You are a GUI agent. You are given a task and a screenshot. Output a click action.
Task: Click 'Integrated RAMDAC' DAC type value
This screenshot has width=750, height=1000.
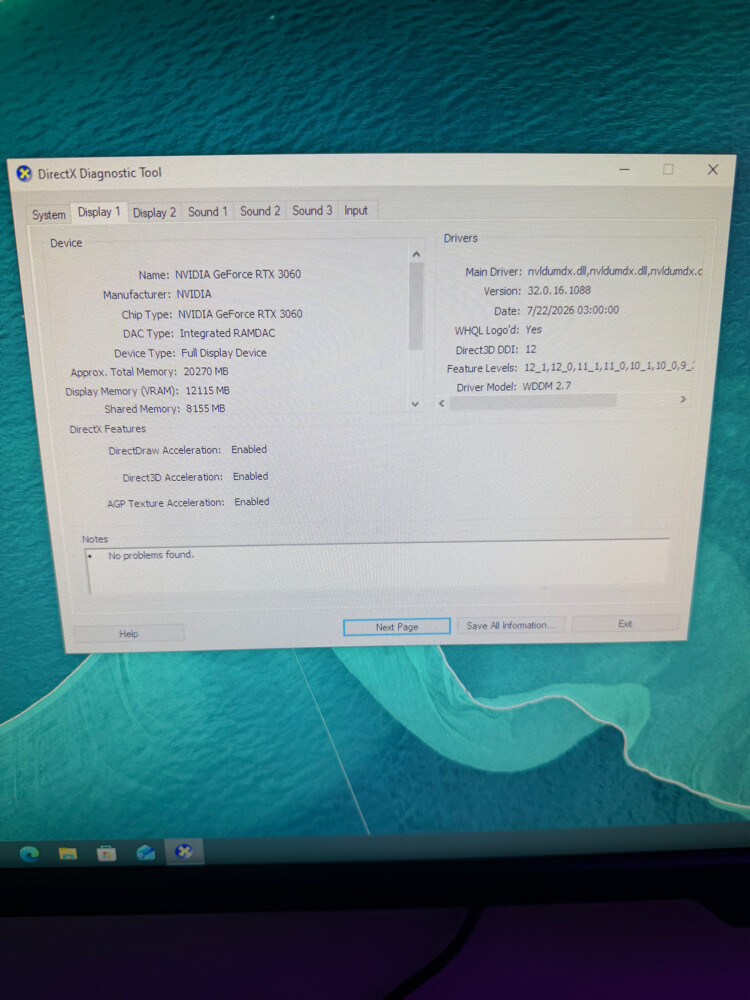(228, 333)
